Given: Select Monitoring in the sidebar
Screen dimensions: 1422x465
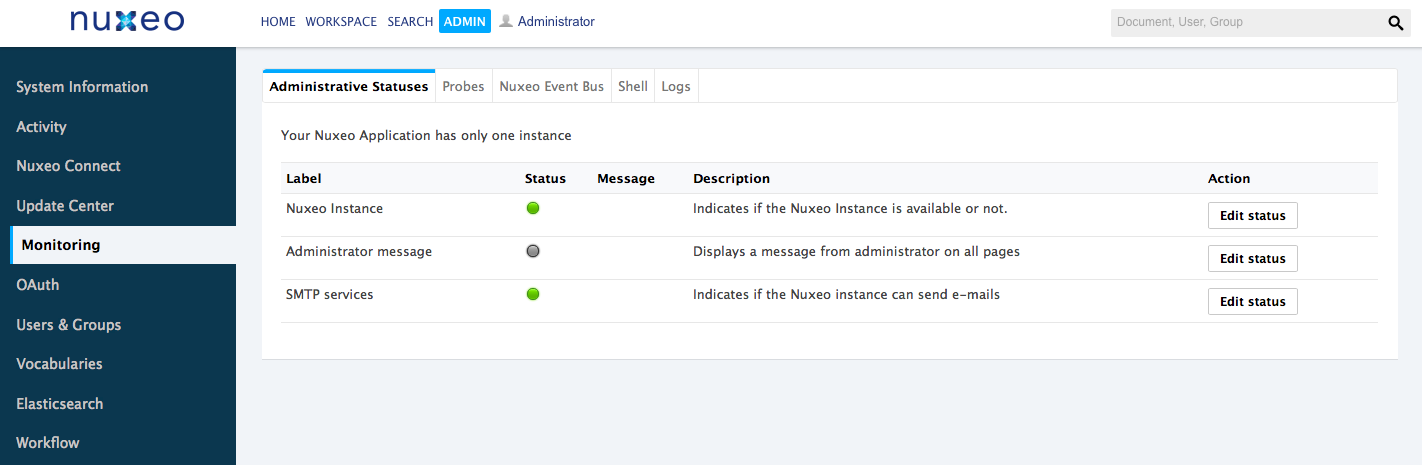Looking at the screenshot, I should [123, 245].
